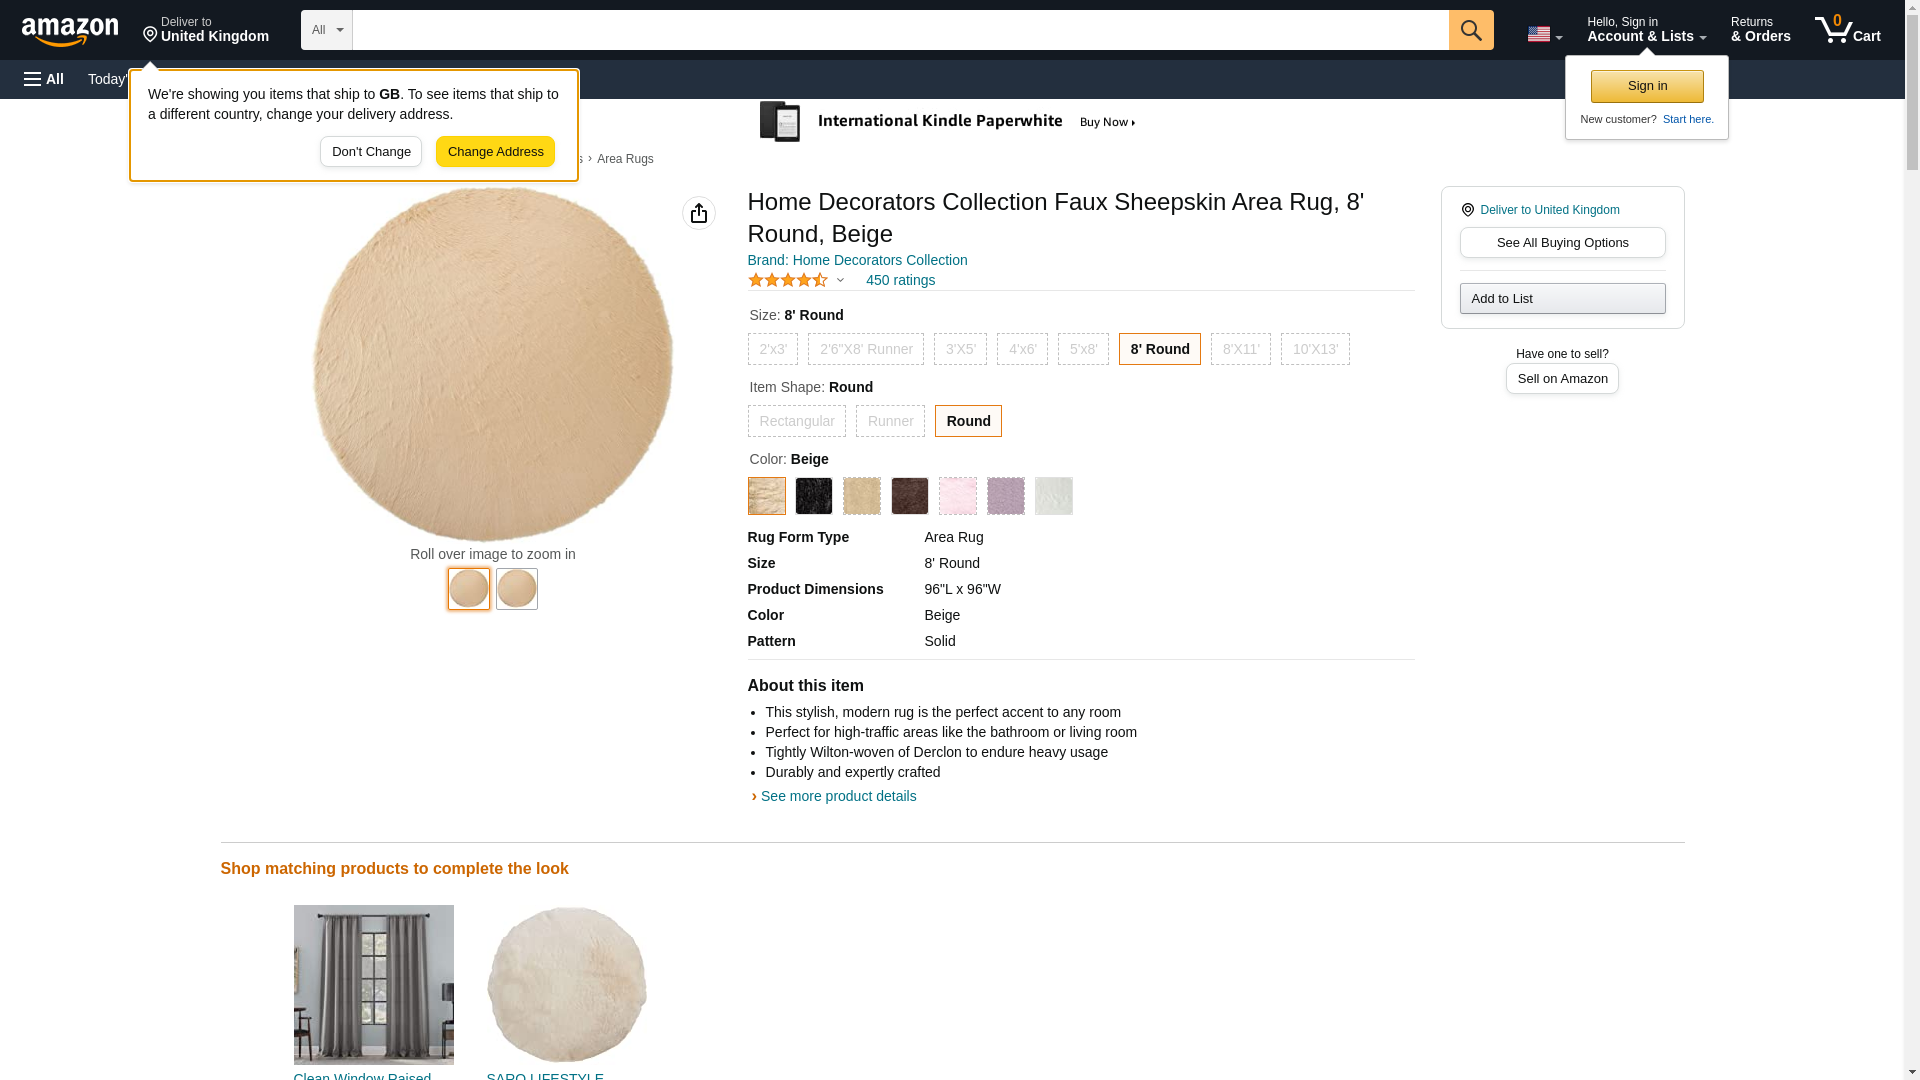Open the All hamburger menu
The image size is (1920, 1080).
(44, 79)
